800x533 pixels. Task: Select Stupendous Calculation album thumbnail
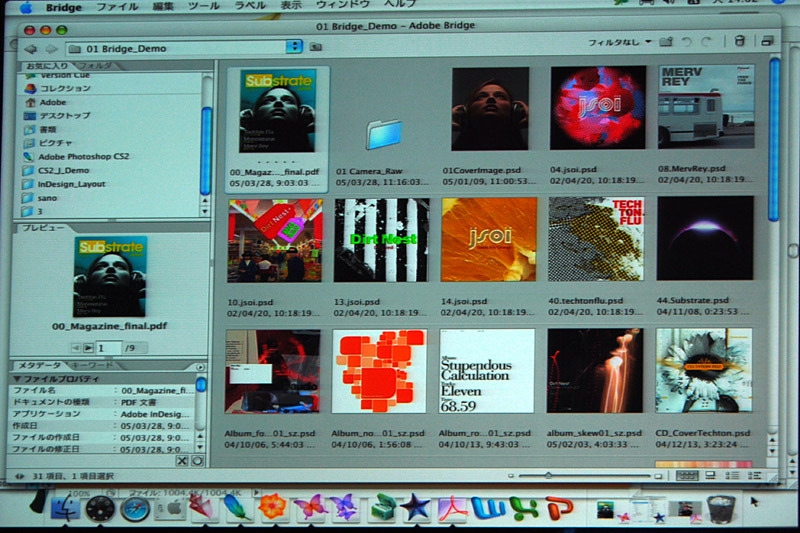point(487,371)
